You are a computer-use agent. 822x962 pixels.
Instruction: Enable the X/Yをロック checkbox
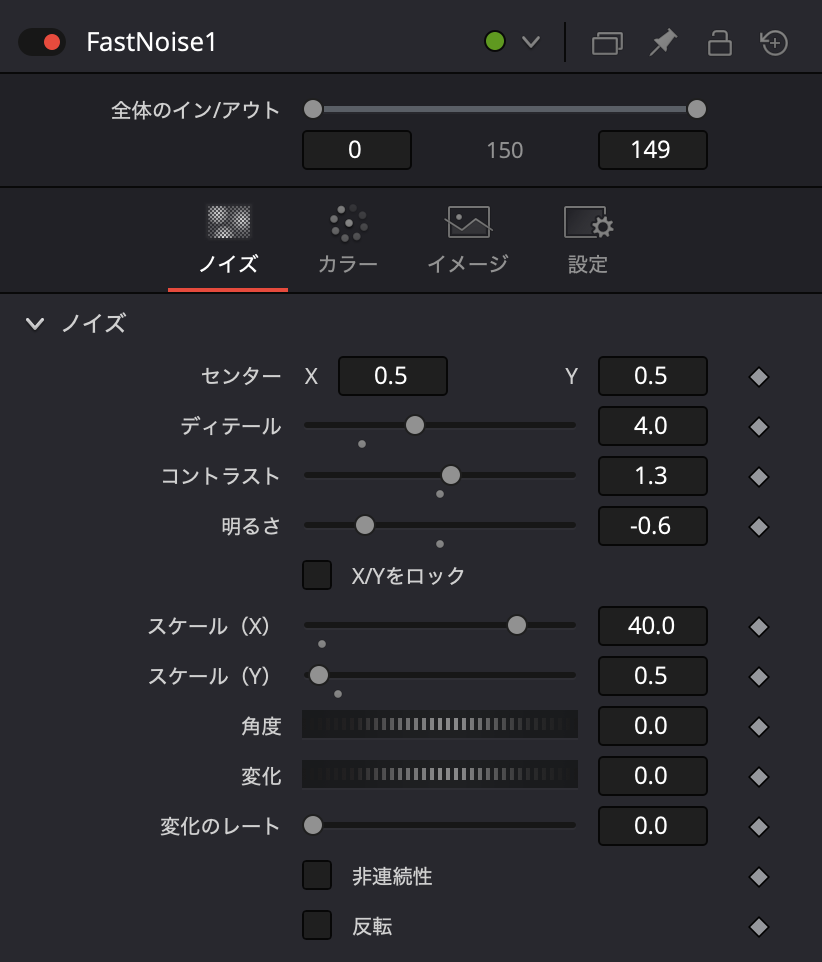pyautogui.click(x=317, y=575)
